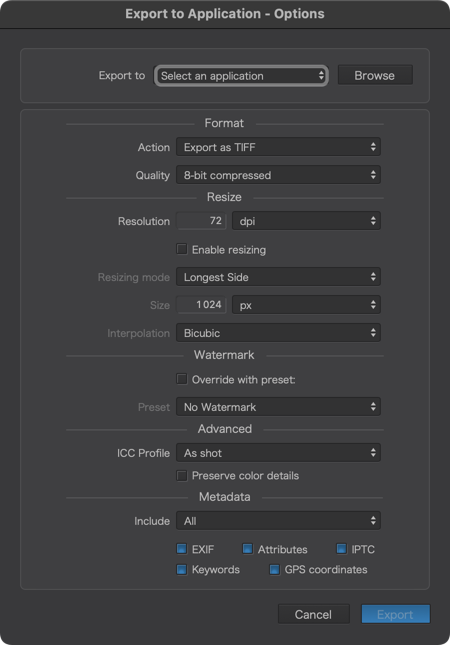Open the Export to application dropdown
450x645 pixels.
coord(241,76)
